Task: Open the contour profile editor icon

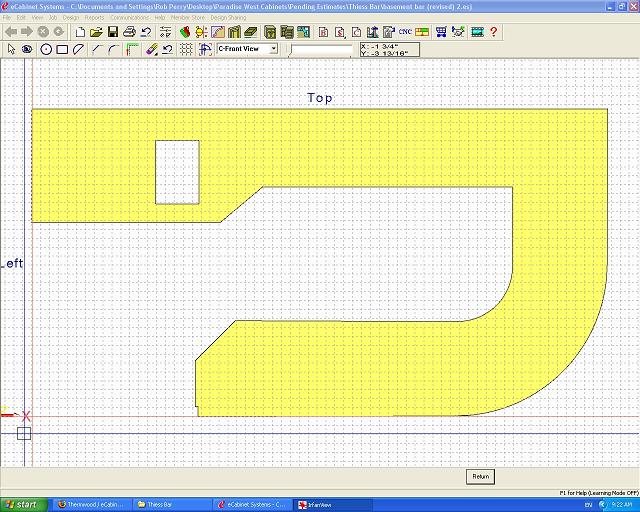Action: (x=218, y=32)
